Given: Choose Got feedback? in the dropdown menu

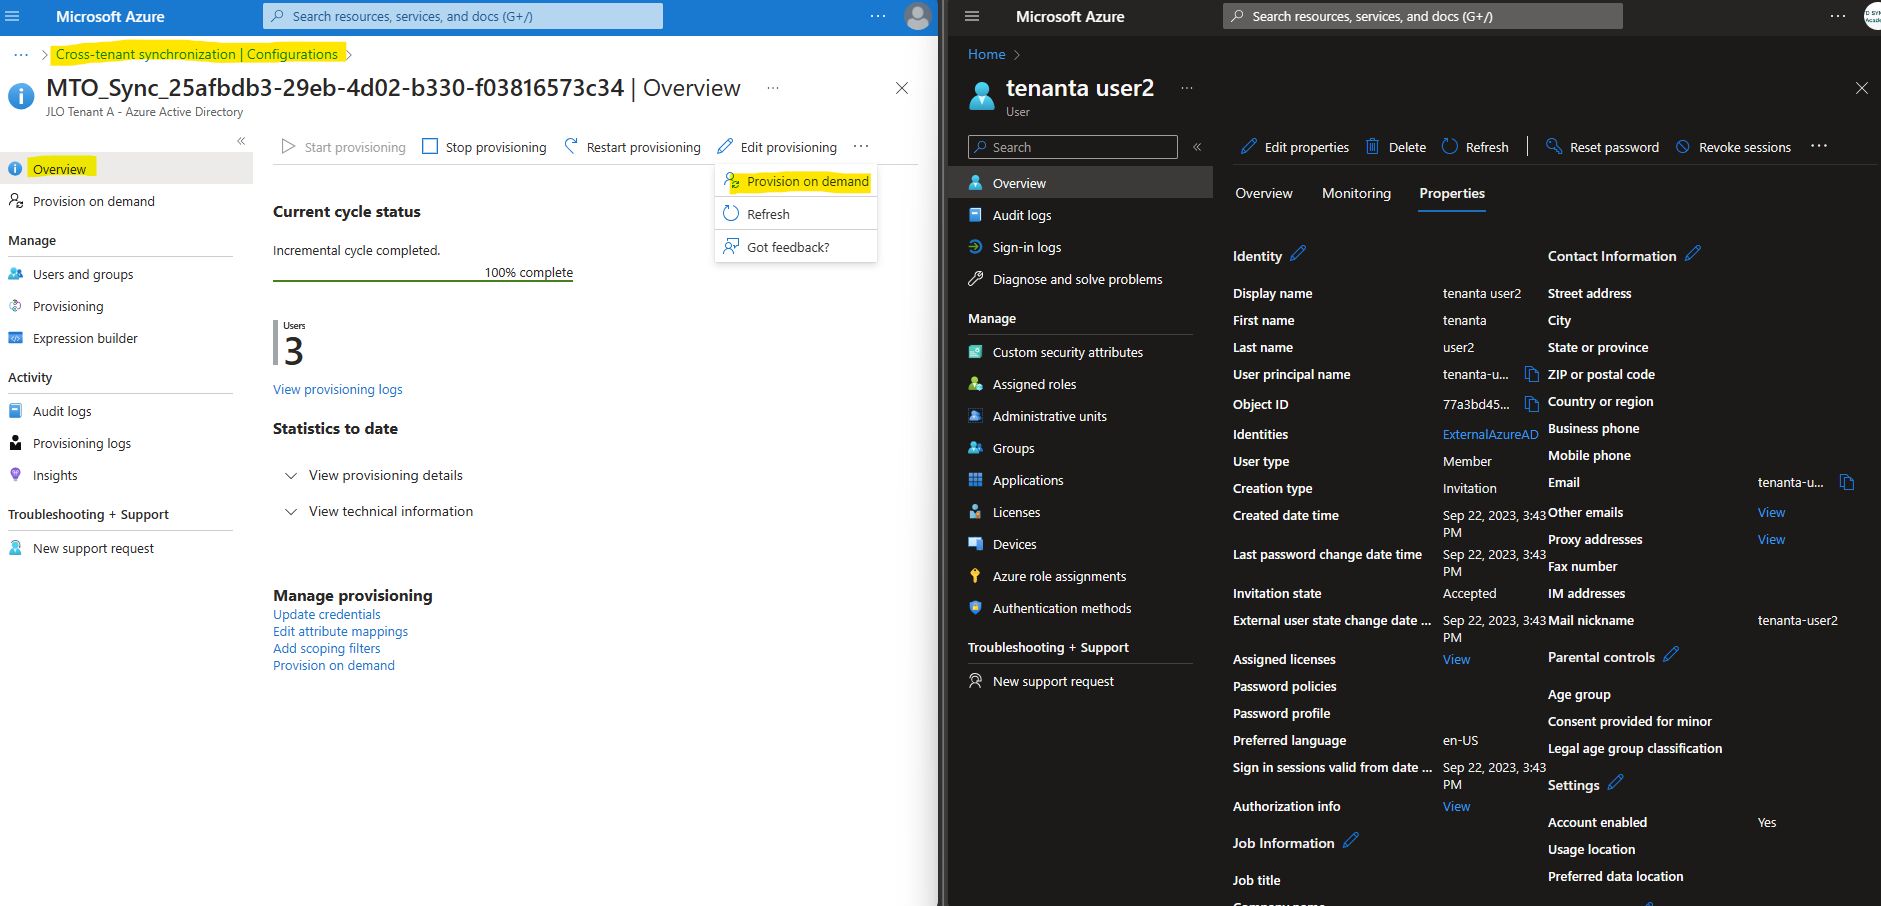Looking at the screenshot, I should [x=796, y=247].
